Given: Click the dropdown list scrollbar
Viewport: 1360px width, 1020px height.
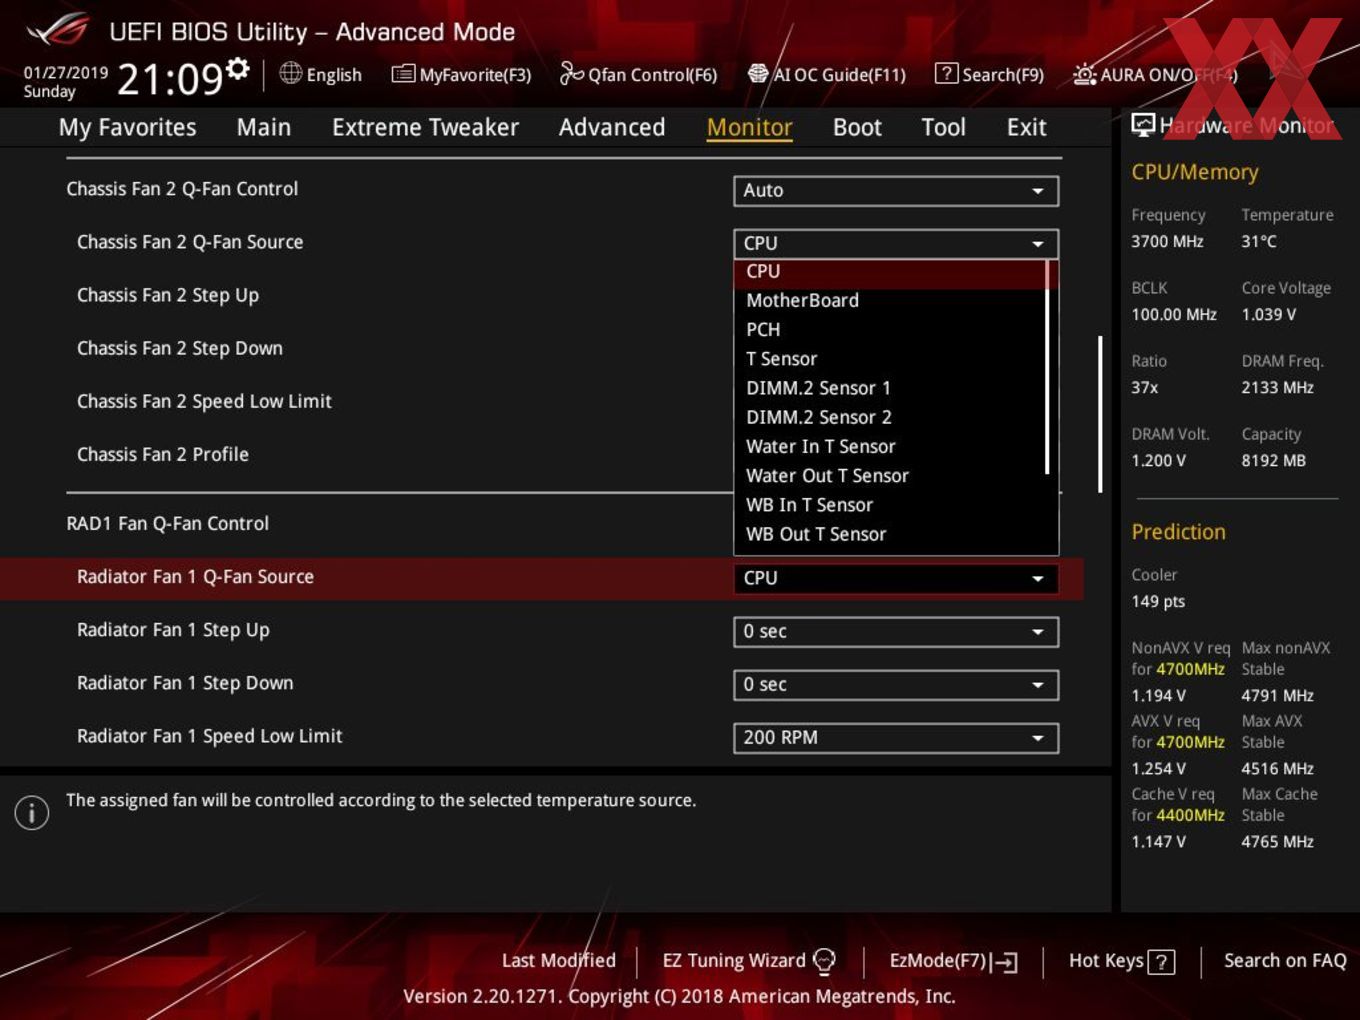Looking at the screenshot, I should [1047, 367].
